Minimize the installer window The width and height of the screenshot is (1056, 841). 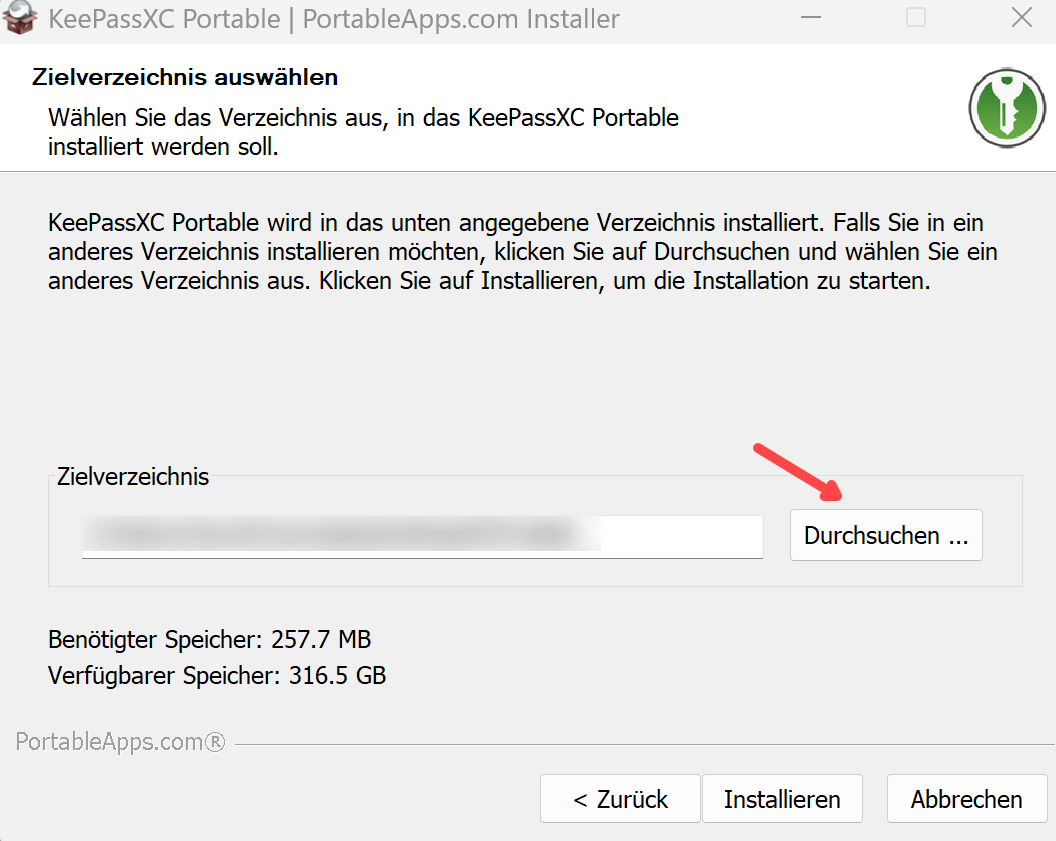[x=810, y=18]
